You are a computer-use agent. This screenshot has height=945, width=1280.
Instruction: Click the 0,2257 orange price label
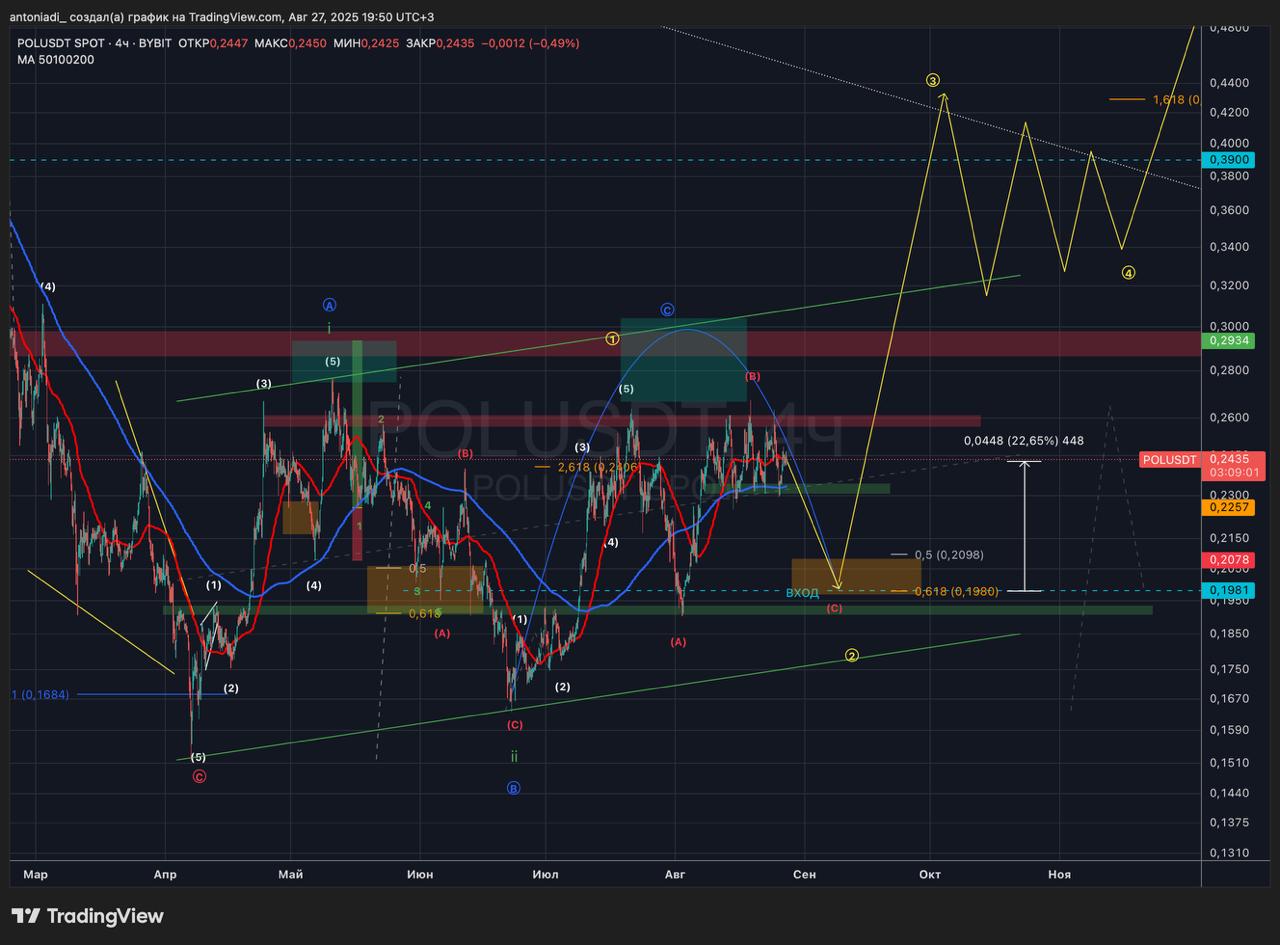pyautogui.click(x=1230, y=508)
